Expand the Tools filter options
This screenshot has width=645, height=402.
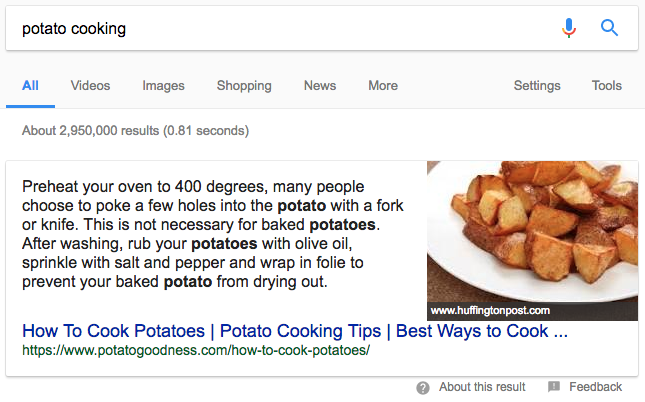pos(607,86)
